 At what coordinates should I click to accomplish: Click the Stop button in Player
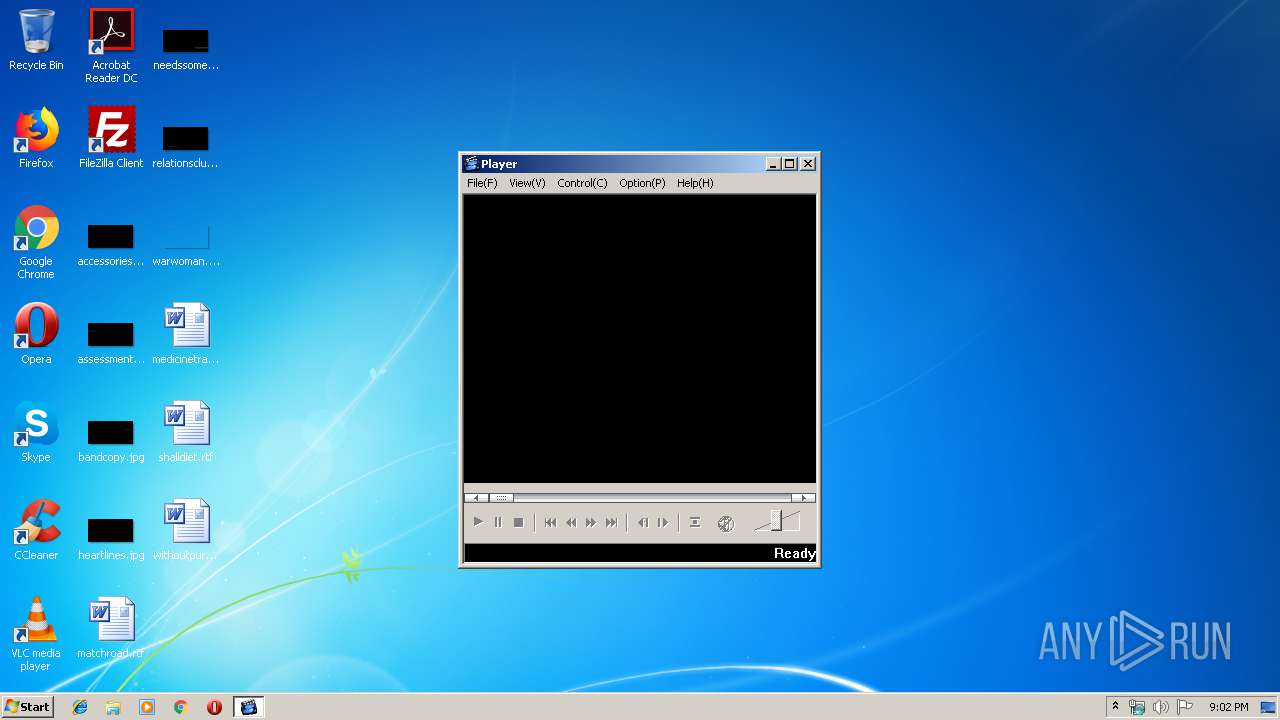(x=518, y=522)
